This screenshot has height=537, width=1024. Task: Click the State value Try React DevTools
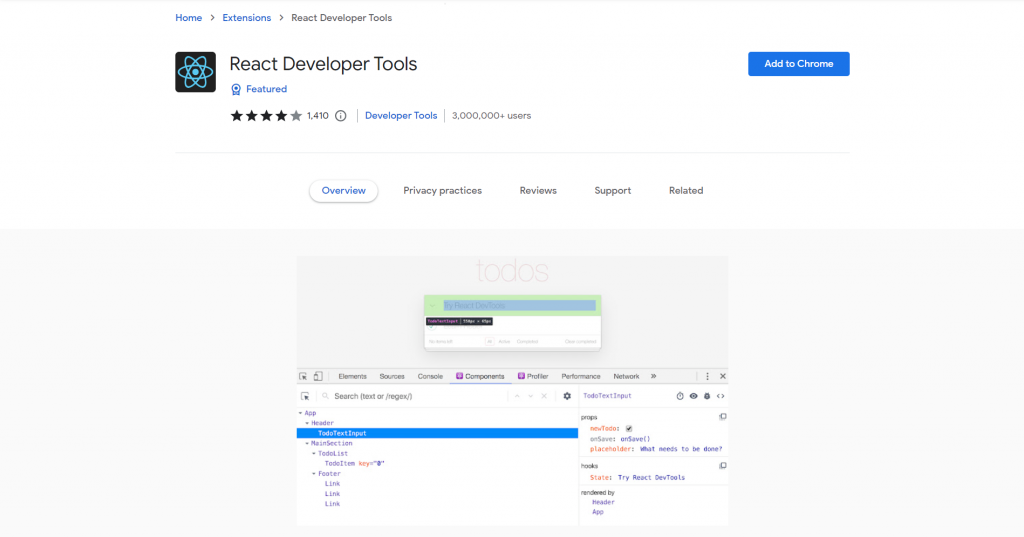click(x=651, y=478)
